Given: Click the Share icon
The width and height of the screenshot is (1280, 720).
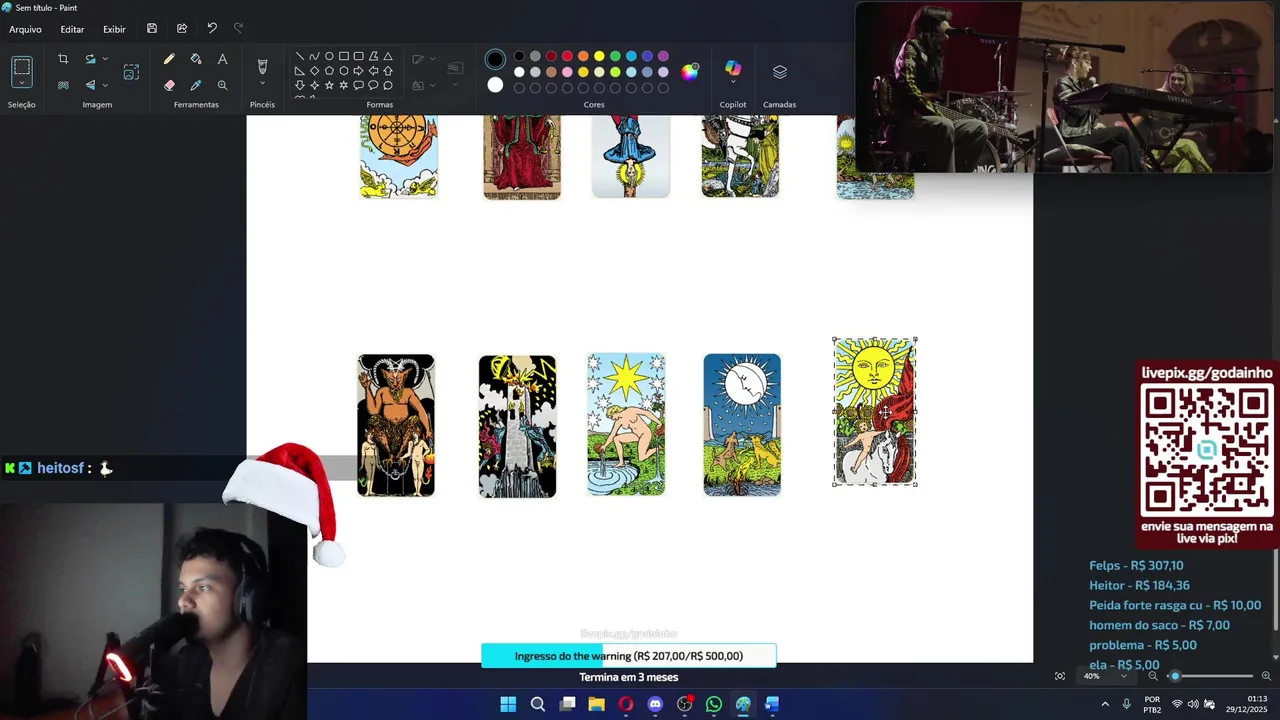Looking at the screenshot, I should tap(182, 29).
